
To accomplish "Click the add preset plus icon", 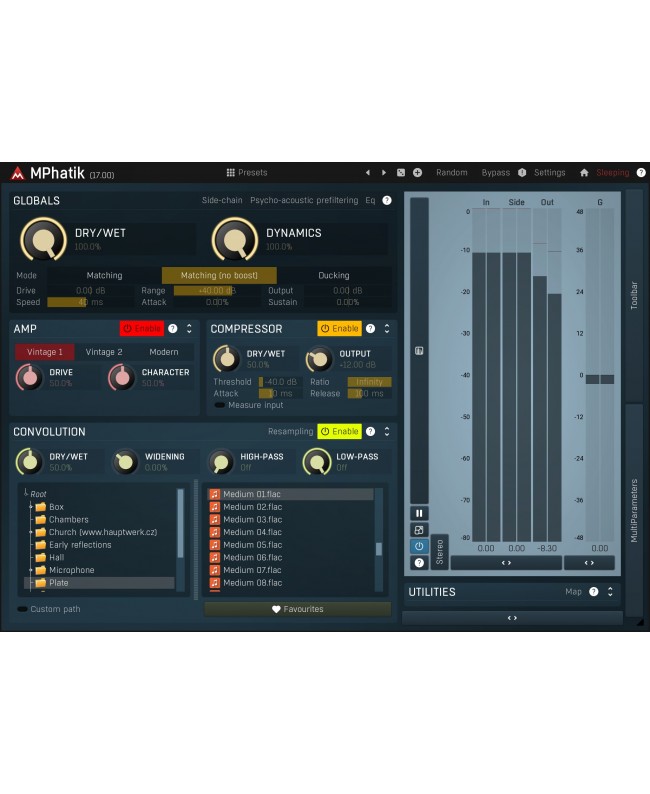I will (x=418, y=173).
